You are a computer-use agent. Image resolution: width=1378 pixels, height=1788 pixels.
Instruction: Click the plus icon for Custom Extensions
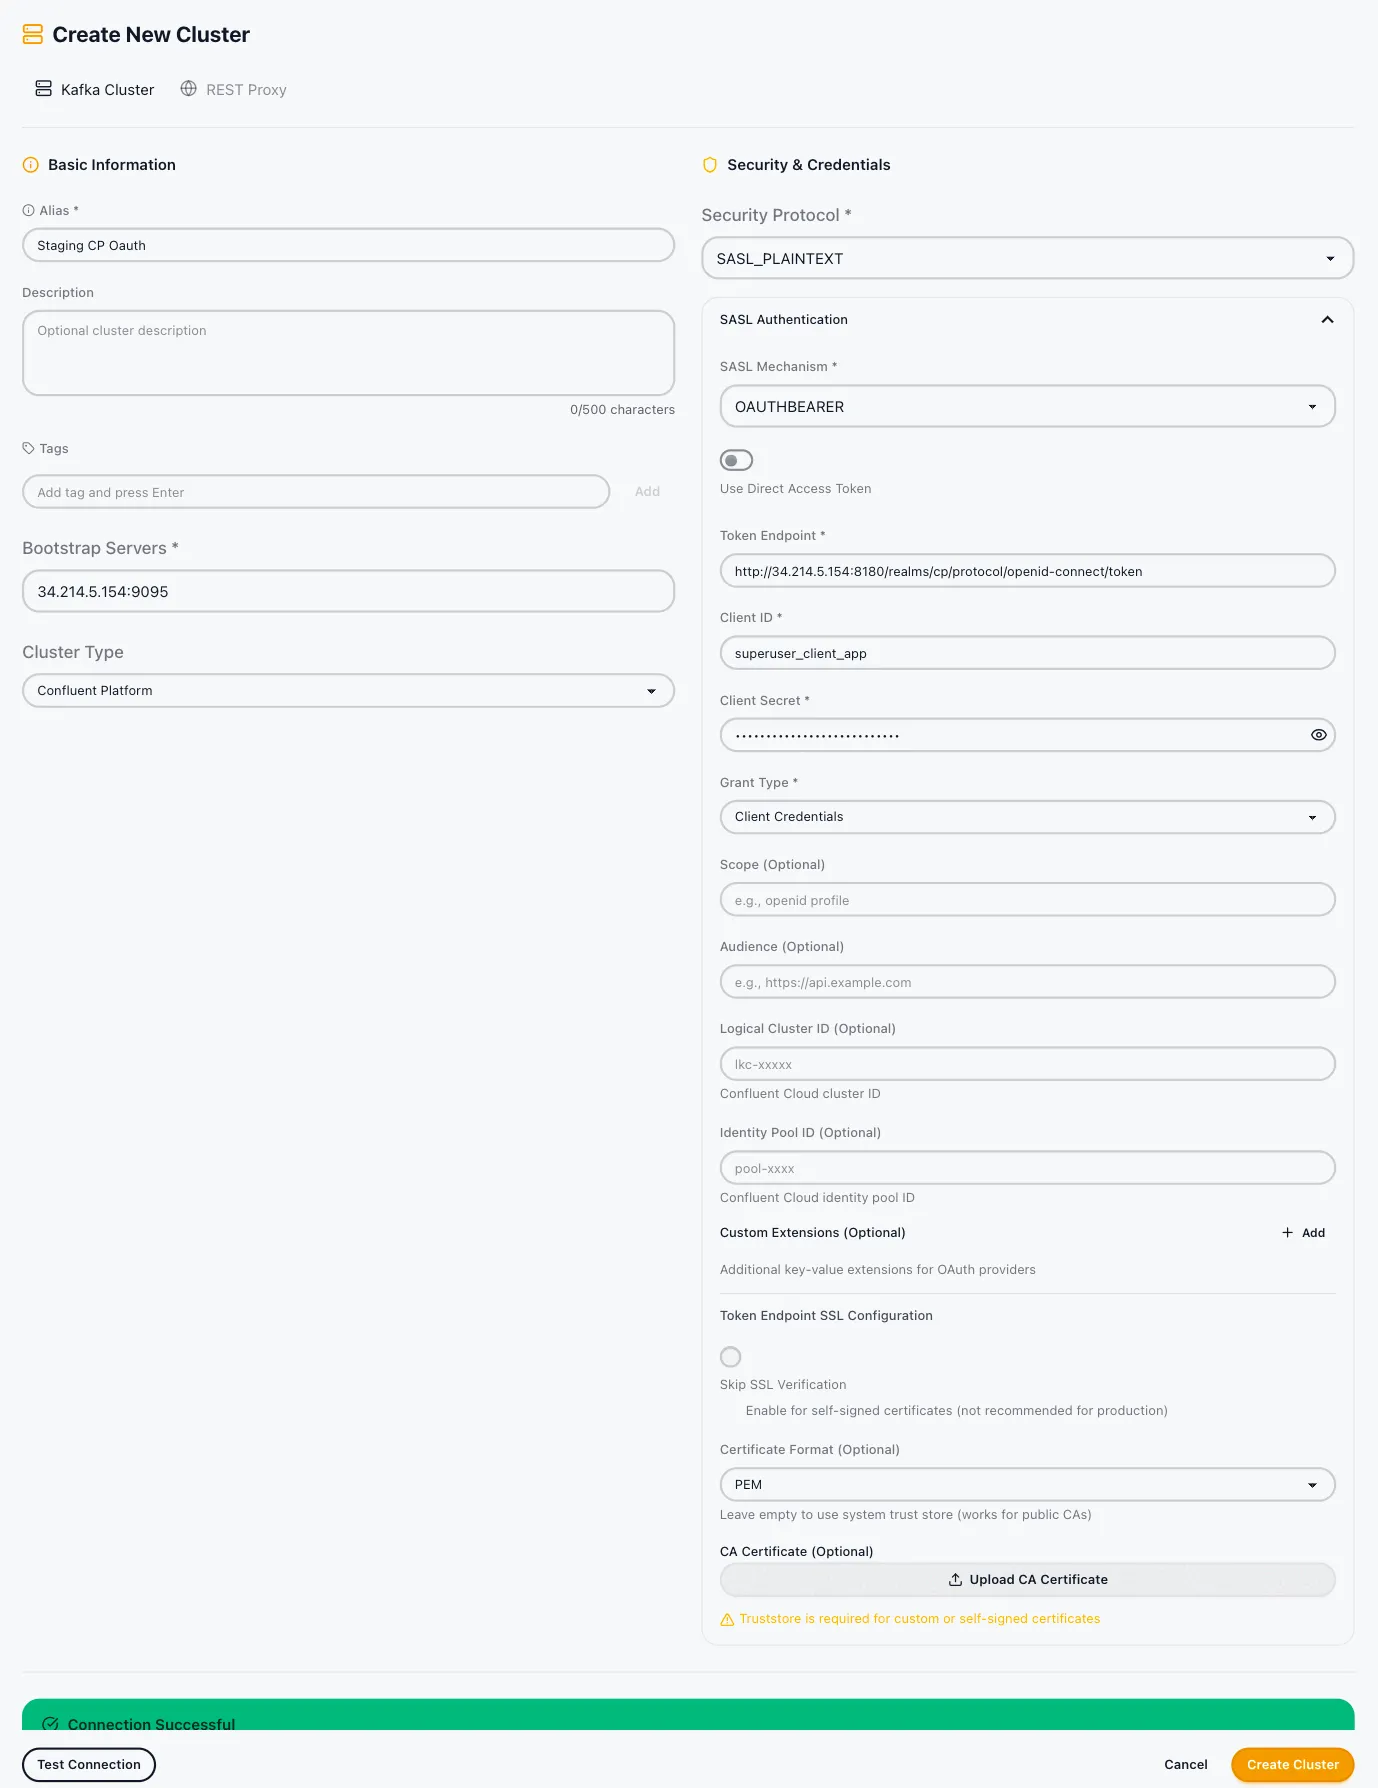pos(1288,1233)
